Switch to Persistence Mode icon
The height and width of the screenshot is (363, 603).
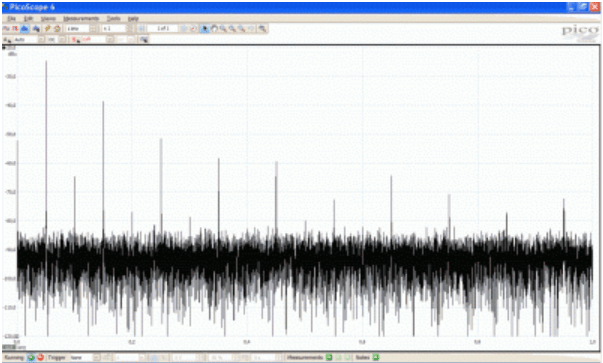coord(15,29)
